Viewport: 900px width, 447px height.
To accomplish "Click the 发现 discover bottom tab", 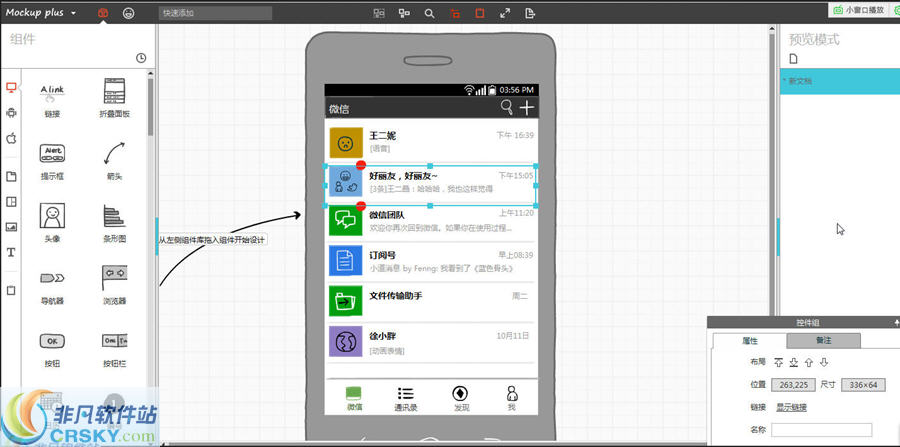I will coord(461,399).
